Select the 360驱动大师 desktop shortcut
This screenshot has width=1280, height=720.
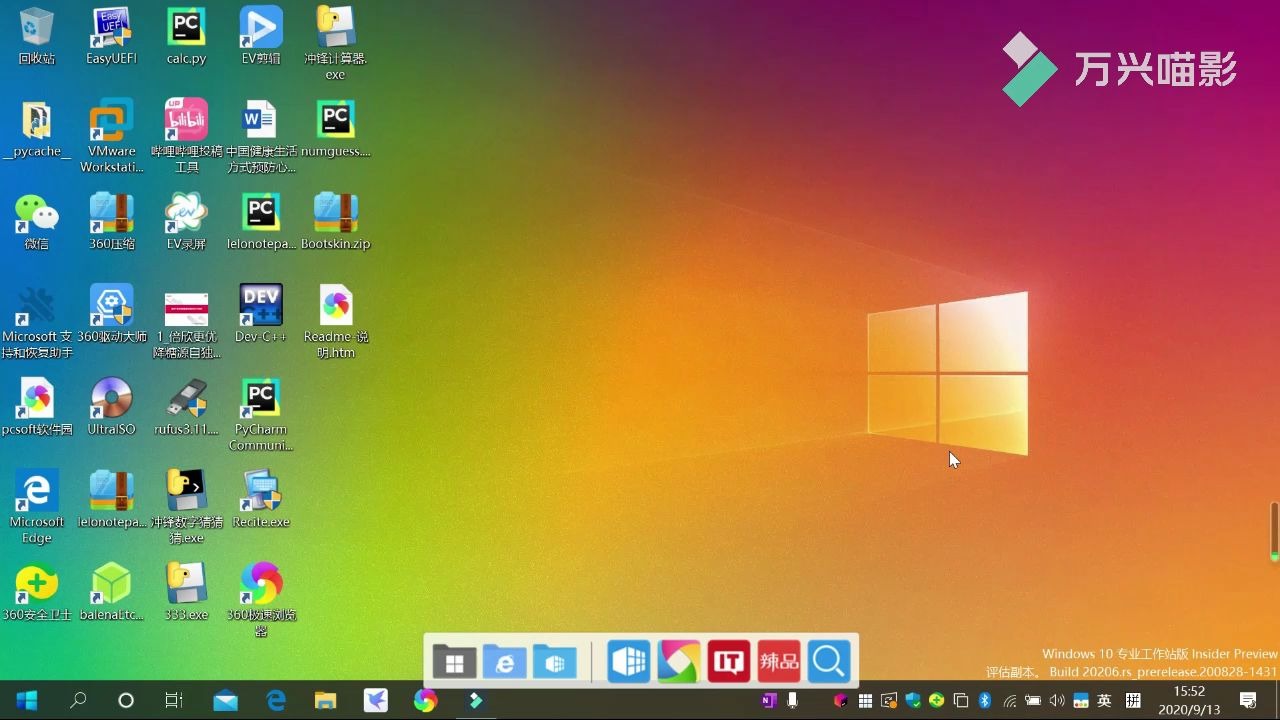(x=111, y=314)
